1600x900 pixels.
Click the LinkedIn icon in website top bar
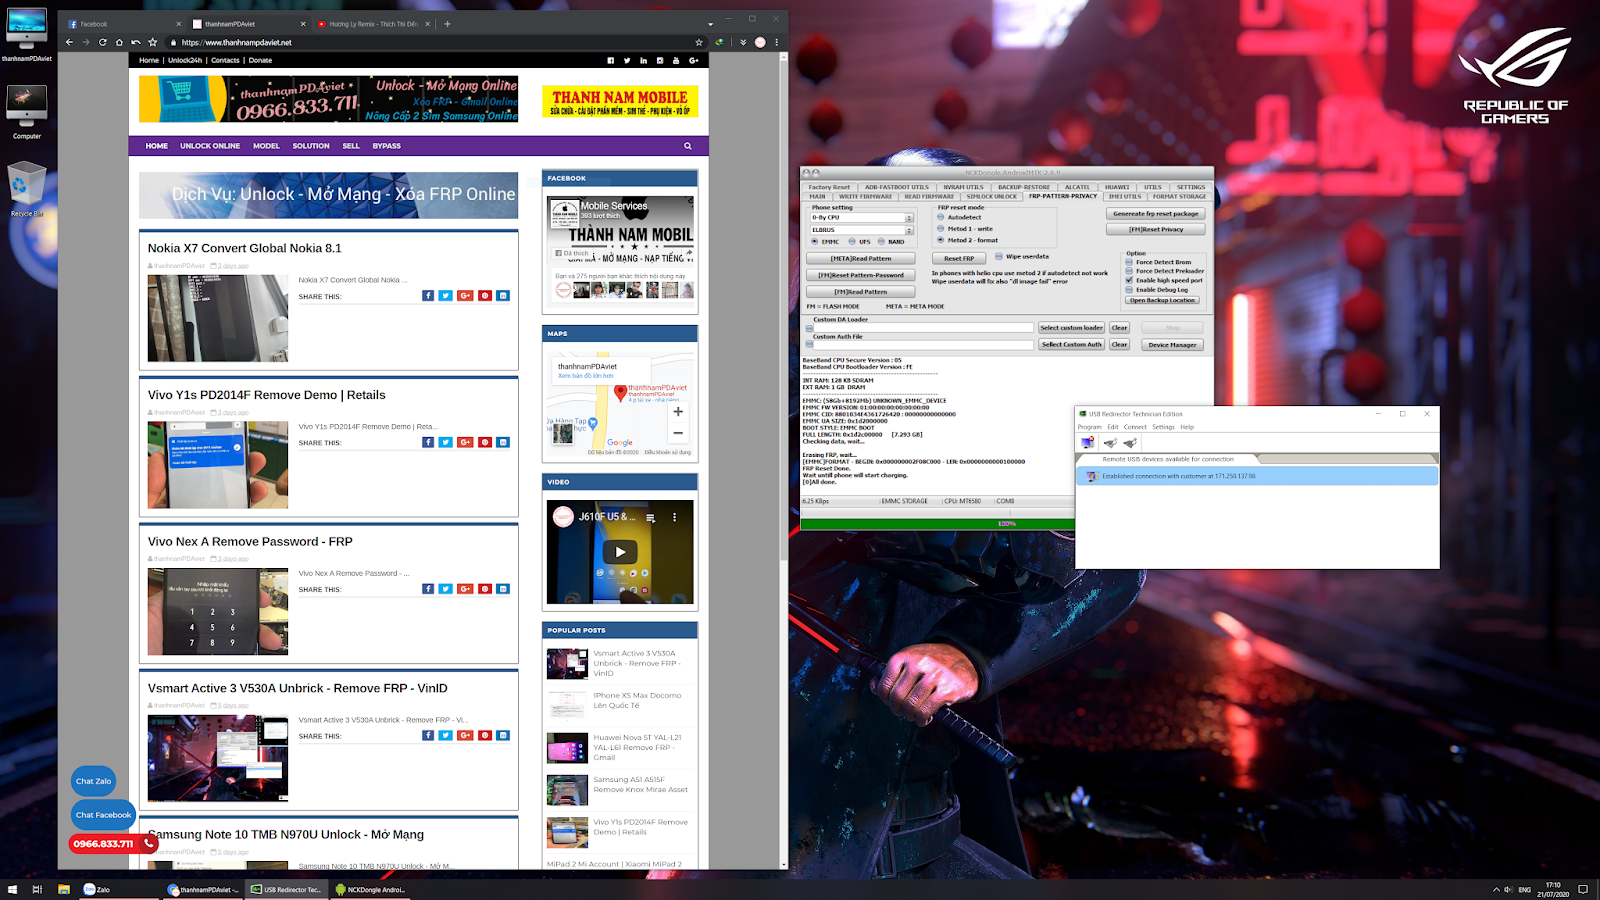(643, 60)
